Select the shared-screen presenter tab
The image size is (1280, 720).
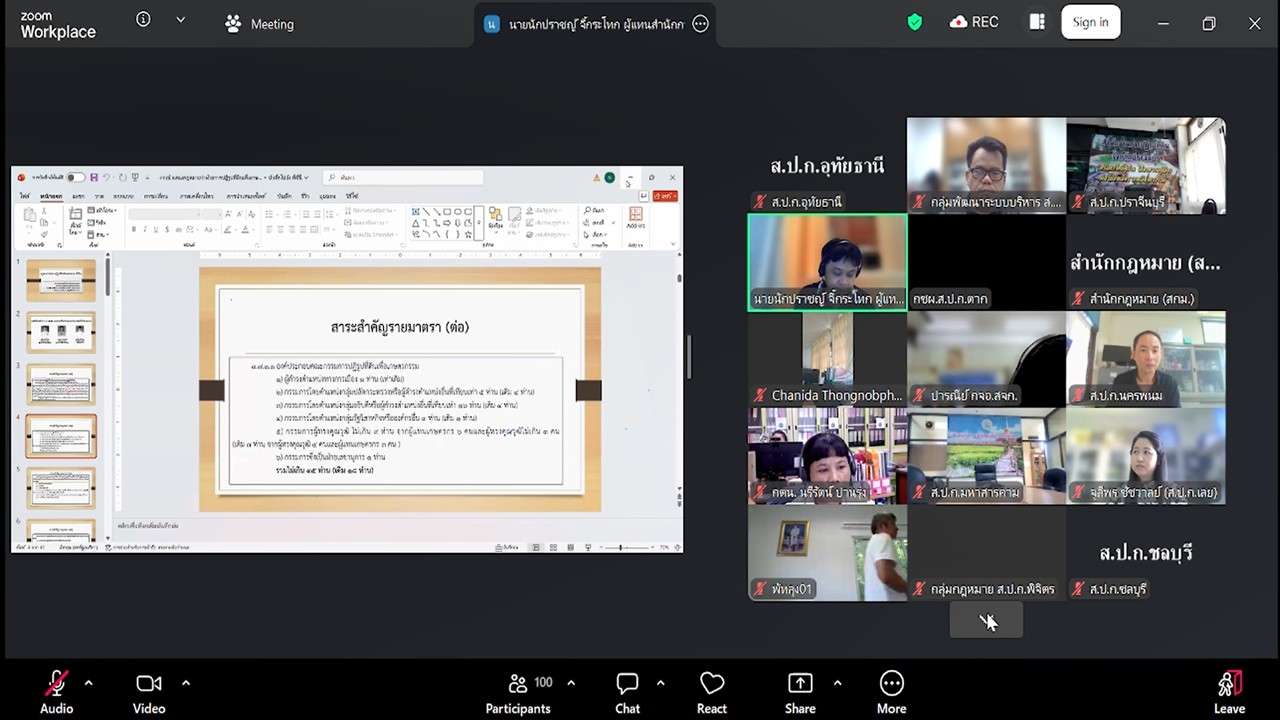coord(585,24)
